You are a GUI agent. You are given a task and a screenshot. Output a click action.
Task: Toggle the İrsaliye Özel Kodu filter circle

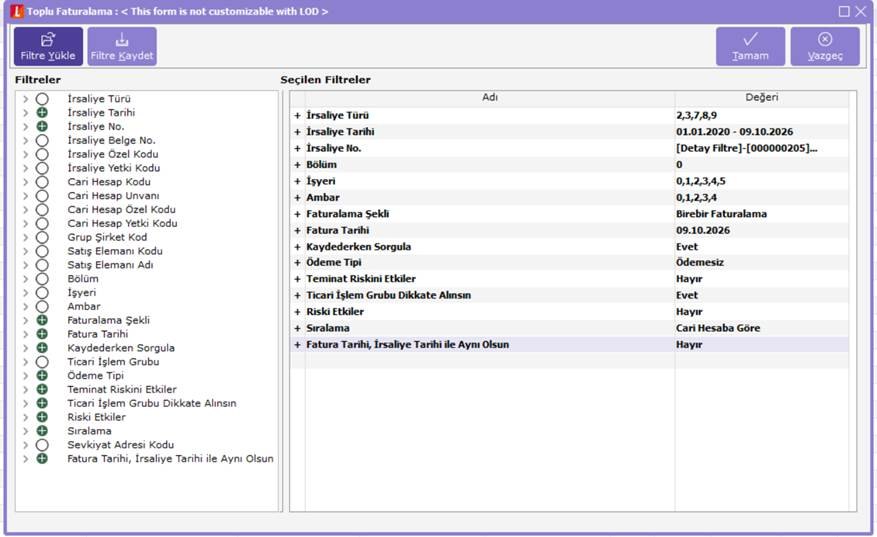pos(42,154)
